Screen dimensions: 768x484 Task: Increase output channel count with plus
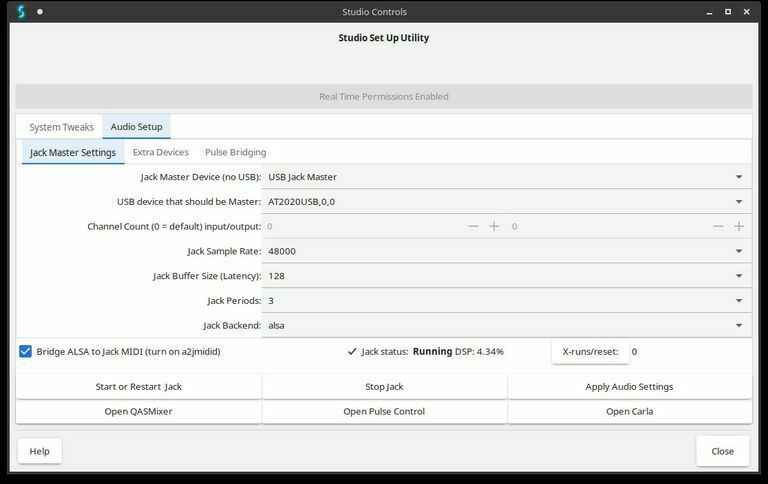(739, 226)
